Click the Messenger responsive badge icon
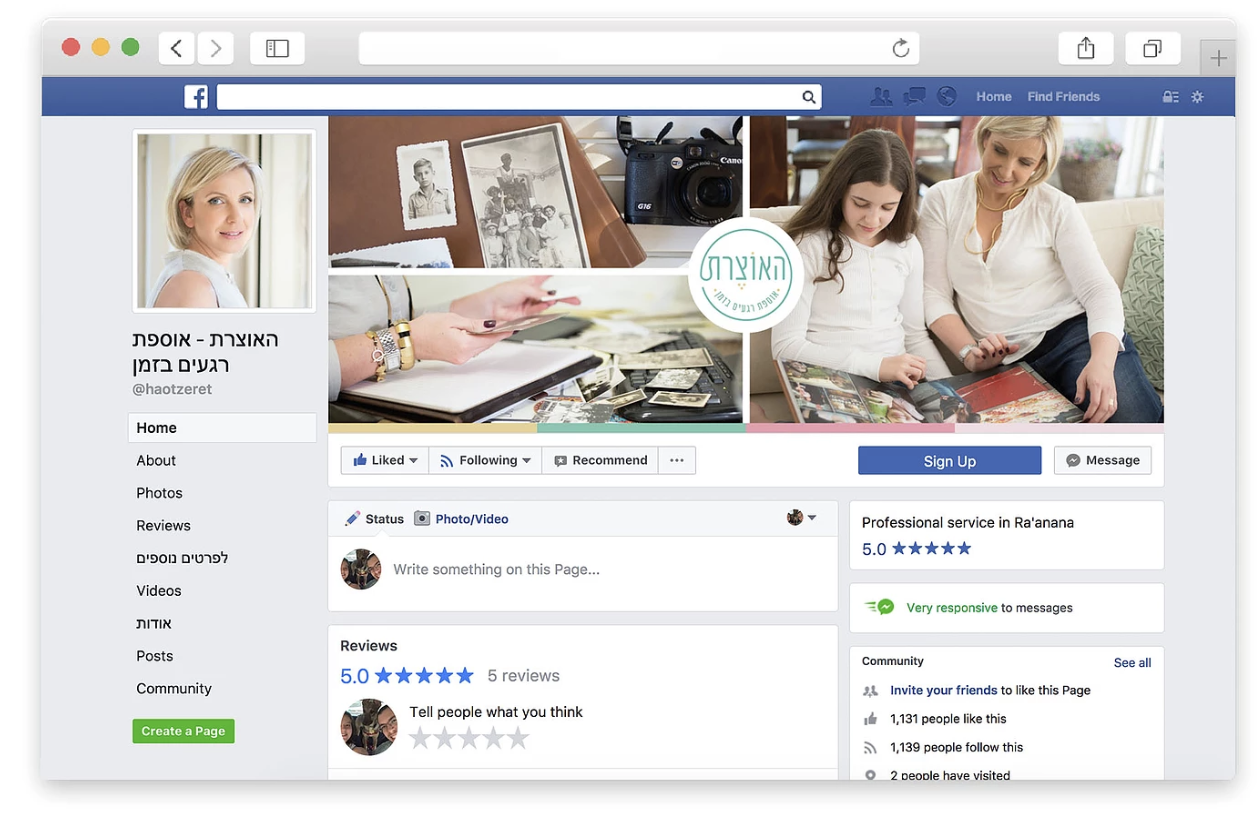The height and width of the screenshot is (820, 1258). (881, 607)
